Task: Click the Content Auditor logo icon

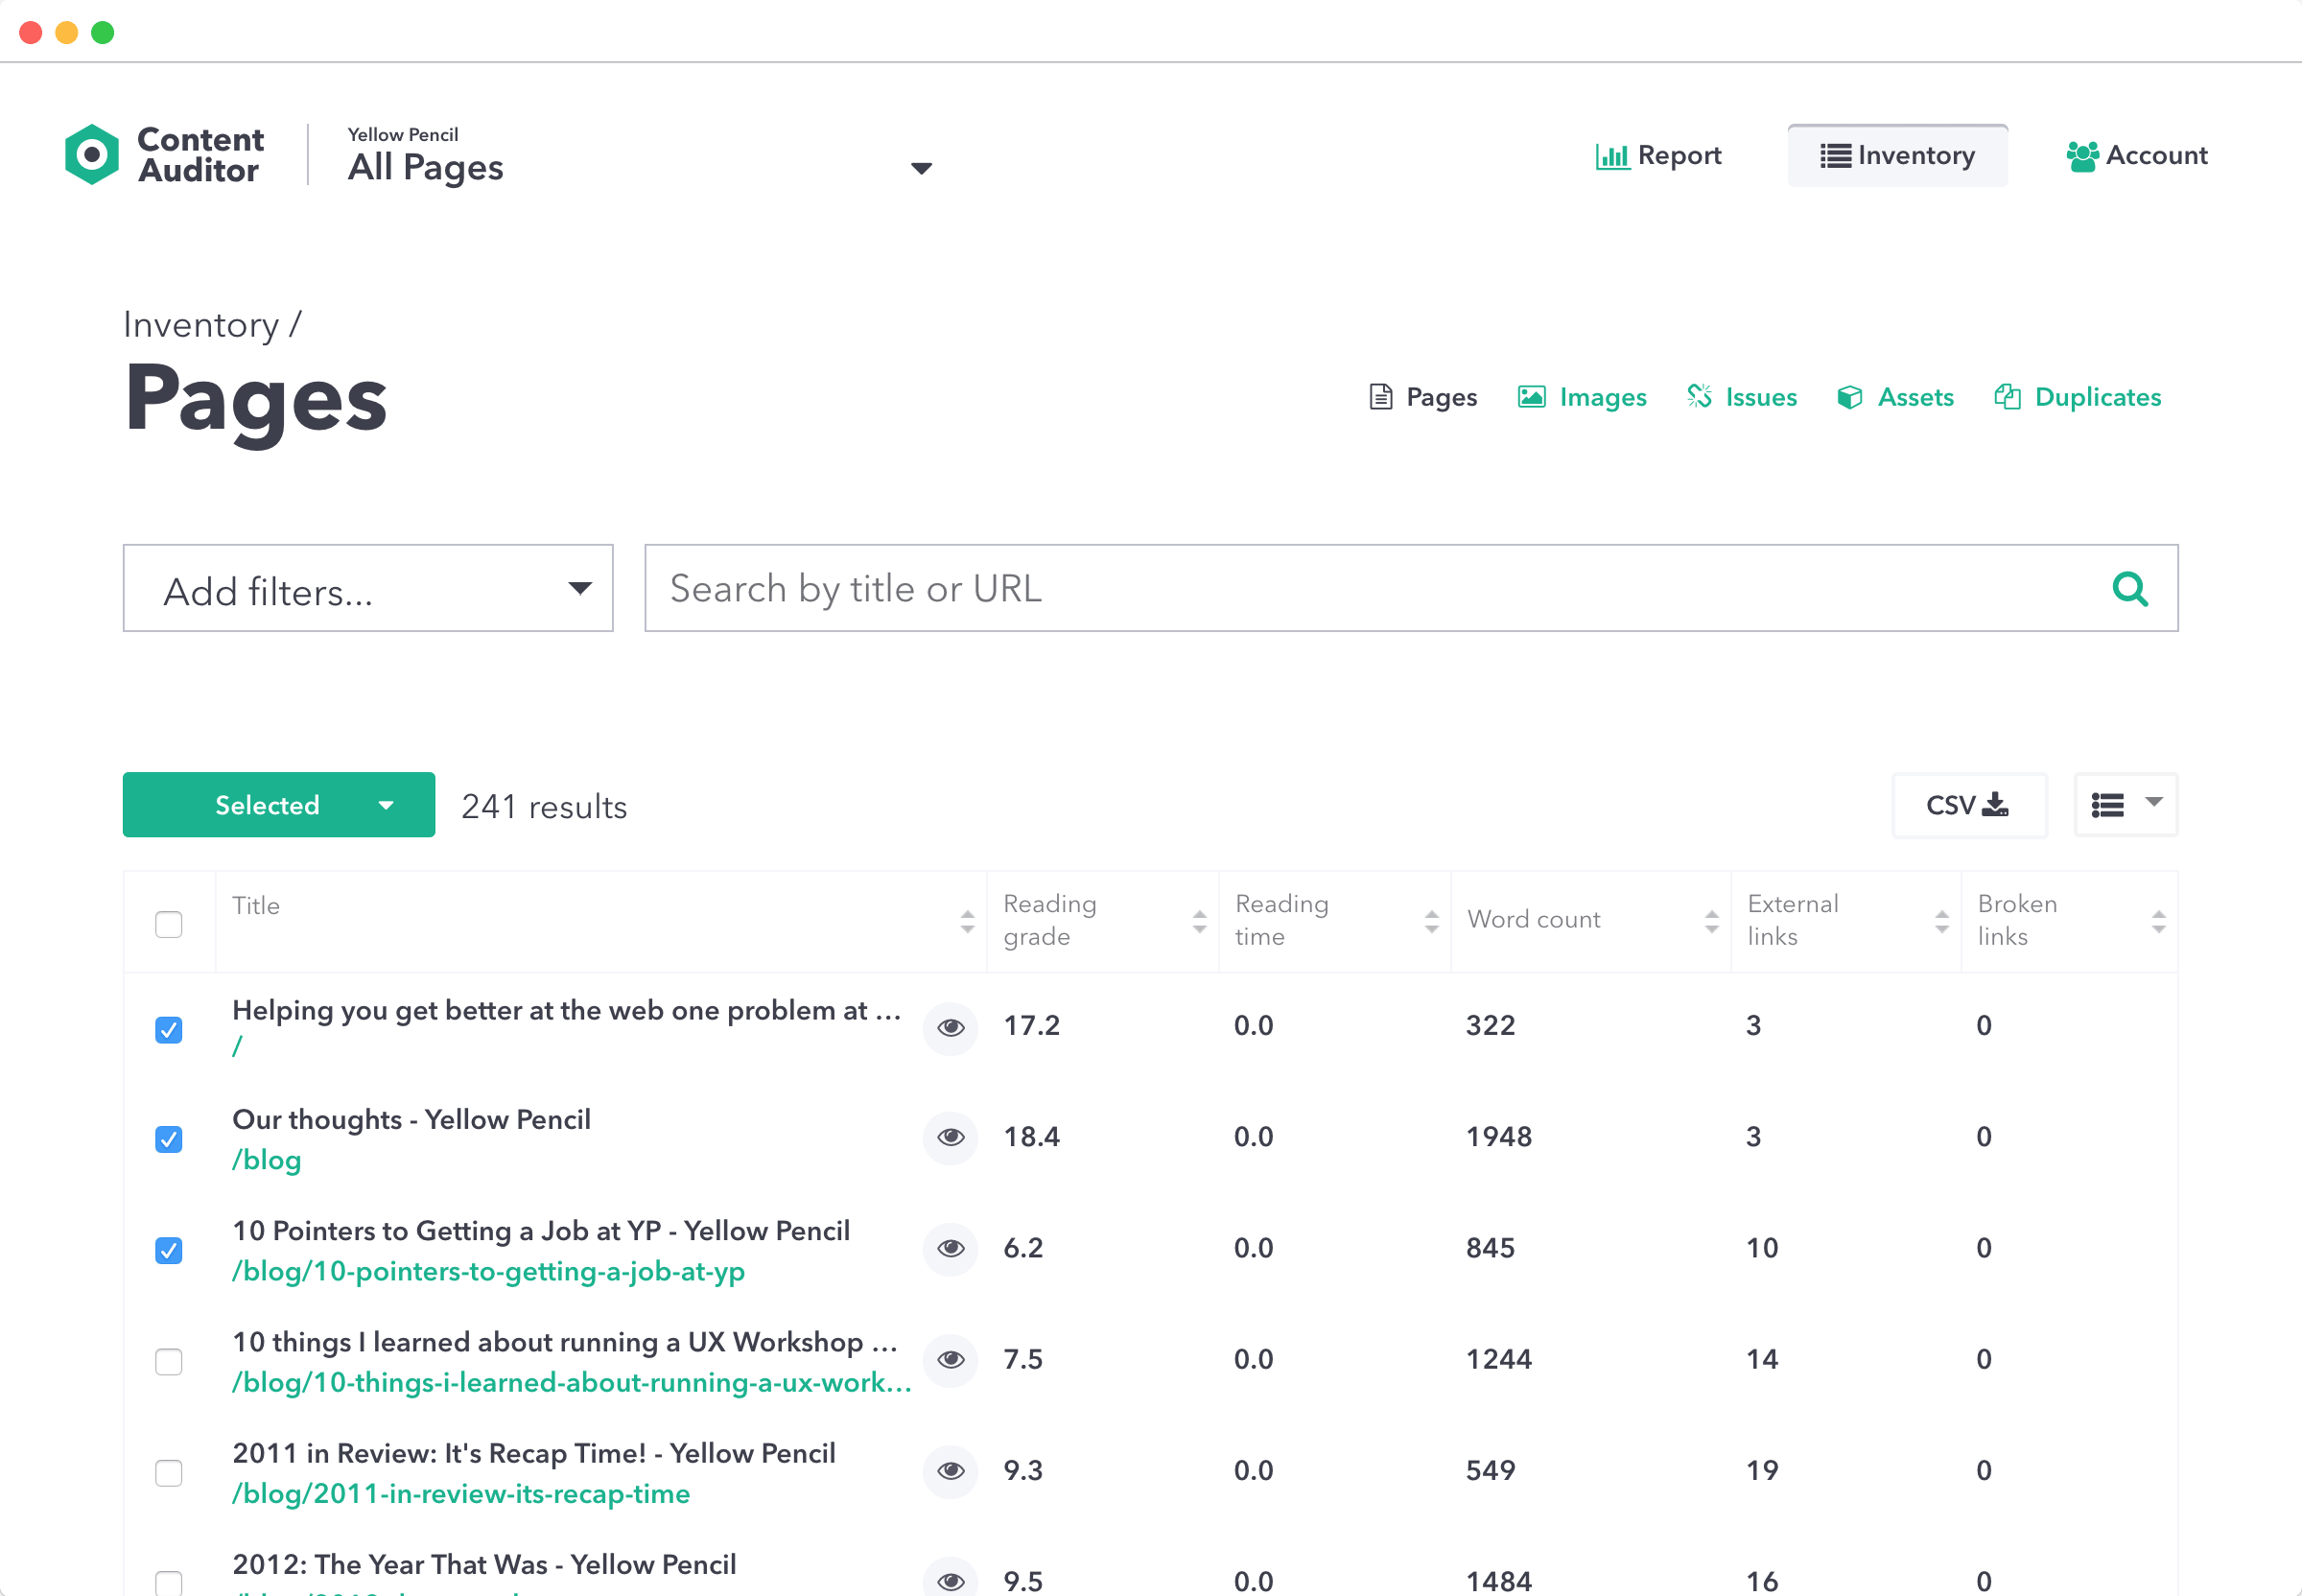Action: [92, 155]
